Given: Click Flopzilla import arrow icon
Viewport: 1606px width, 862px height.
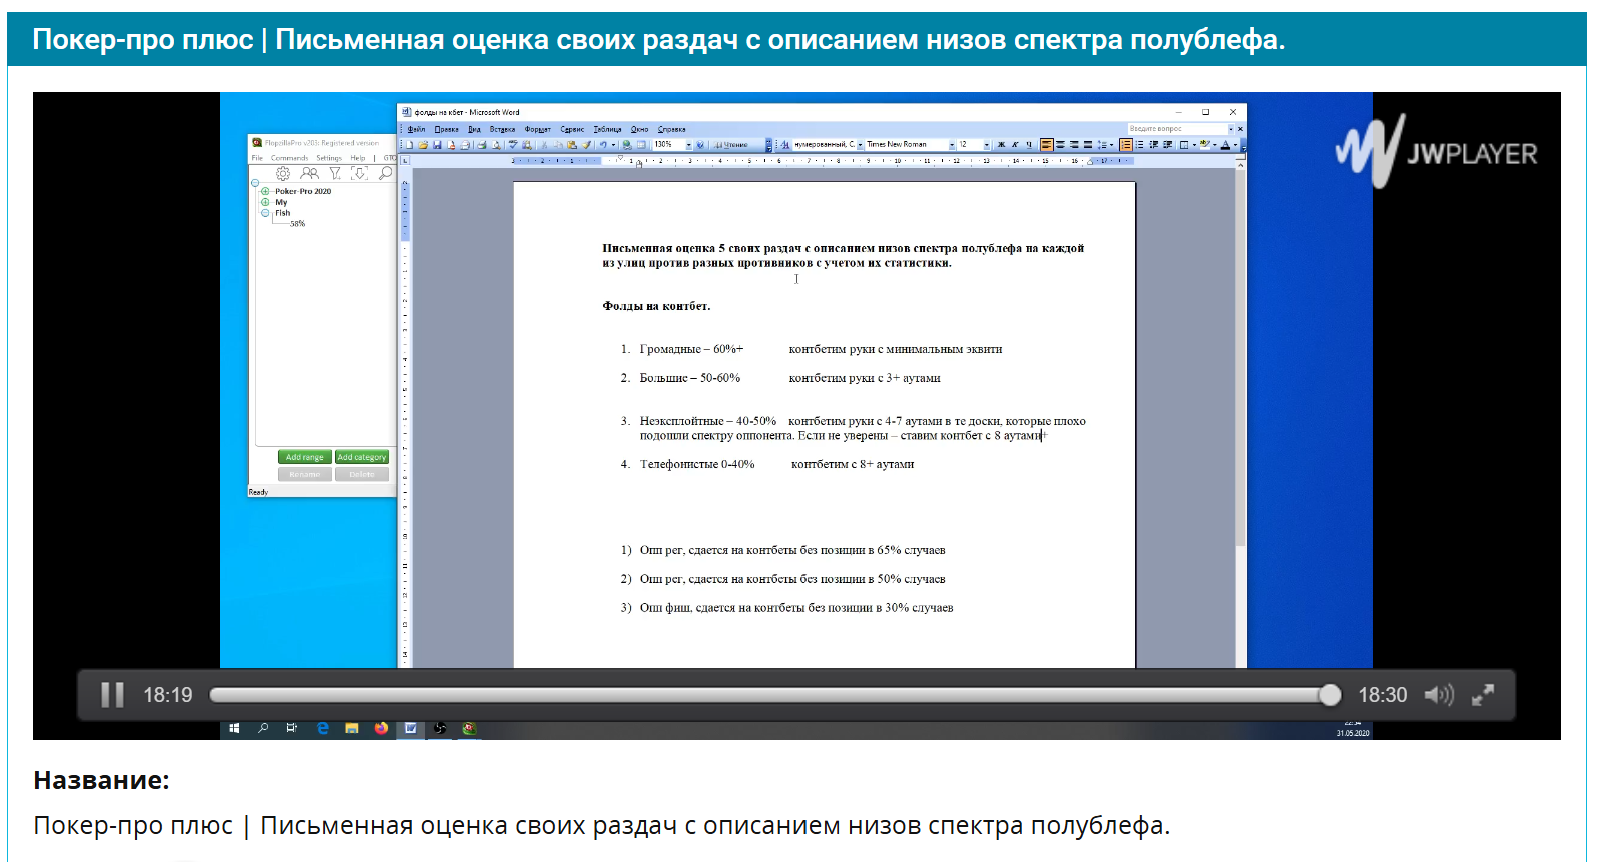Looking at the screenshot, I should coord(359,173).
